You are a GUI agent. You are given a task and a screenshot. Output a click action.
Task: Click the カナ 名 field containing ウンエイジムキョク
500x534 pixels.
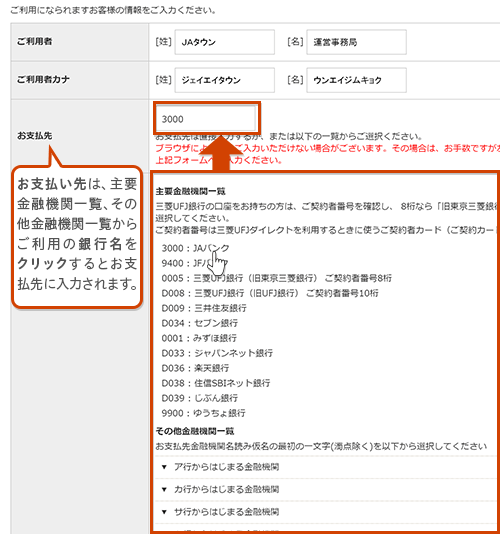pos(356,80)
